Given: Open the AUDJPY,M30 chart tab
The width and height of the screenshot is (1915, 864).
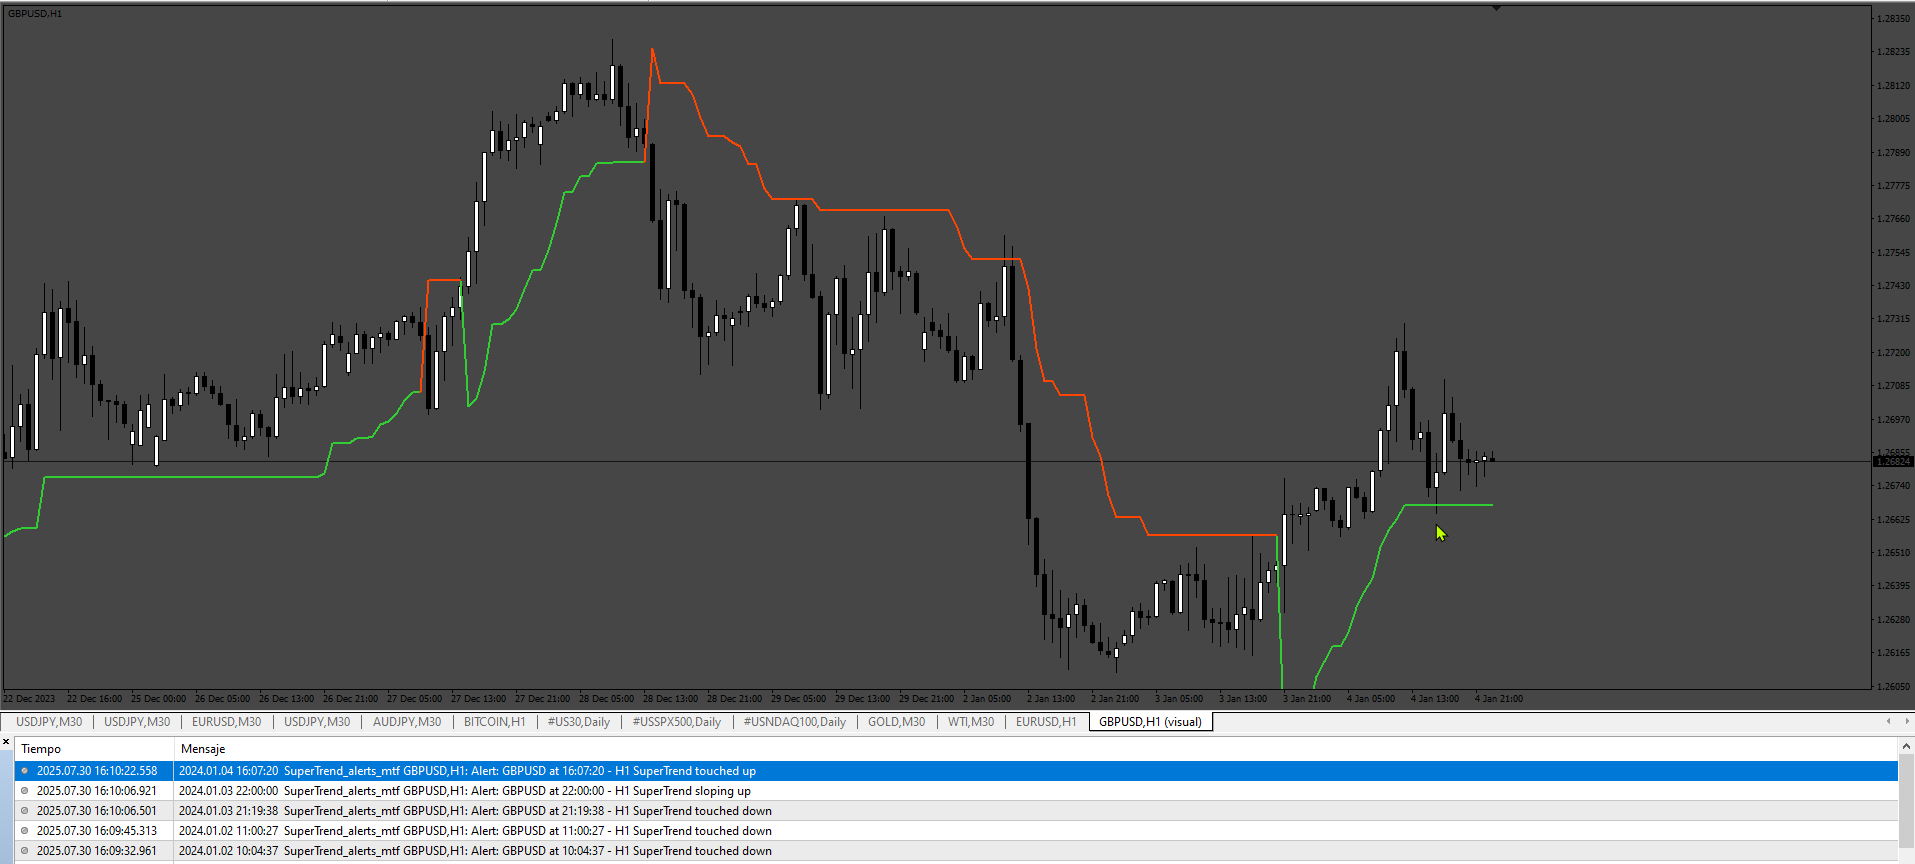Looking at the screenshot, I should click(x=407, y=722).
